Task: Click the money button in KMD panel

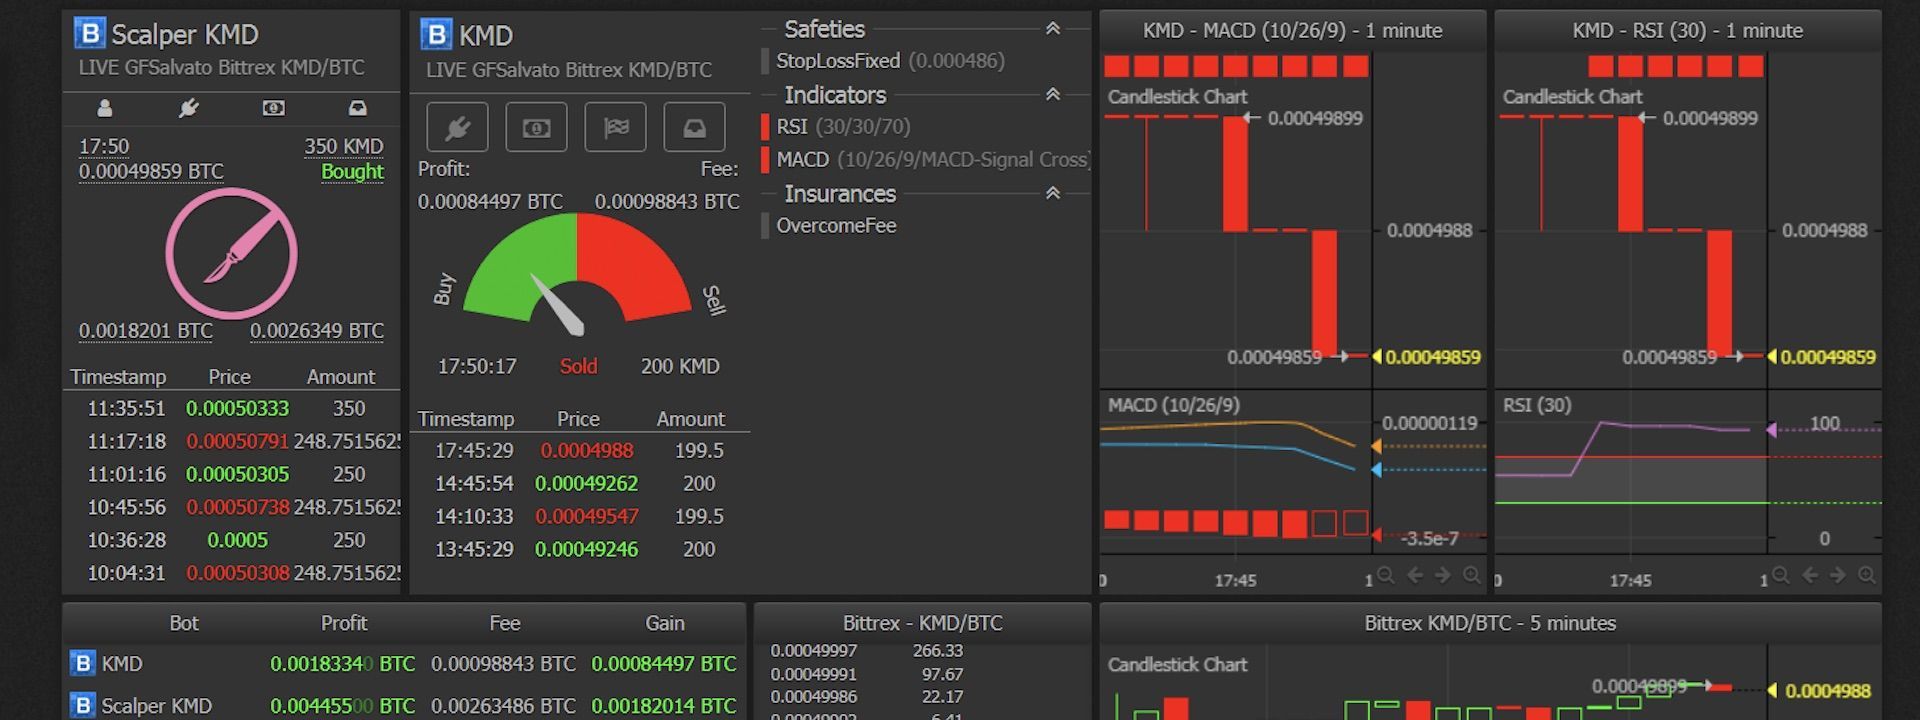Action: (536, 127)
